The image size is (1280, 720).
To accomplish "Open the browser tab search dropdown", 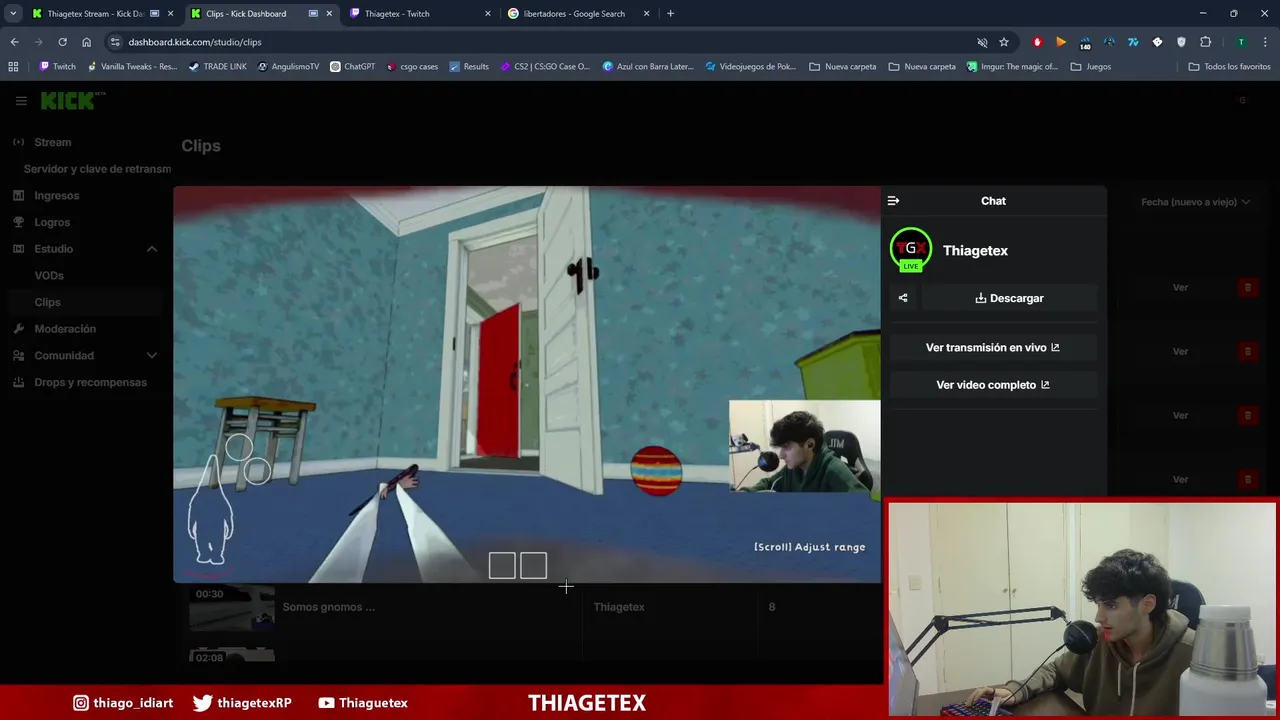I will click(13, 14).
